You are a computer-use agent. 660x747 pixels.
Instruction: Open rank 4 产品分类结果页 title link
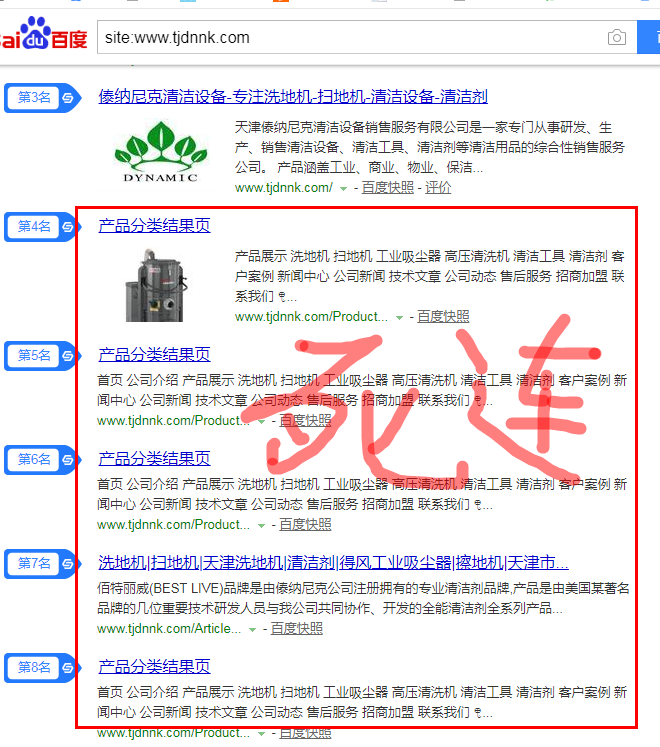click(154, 225)
